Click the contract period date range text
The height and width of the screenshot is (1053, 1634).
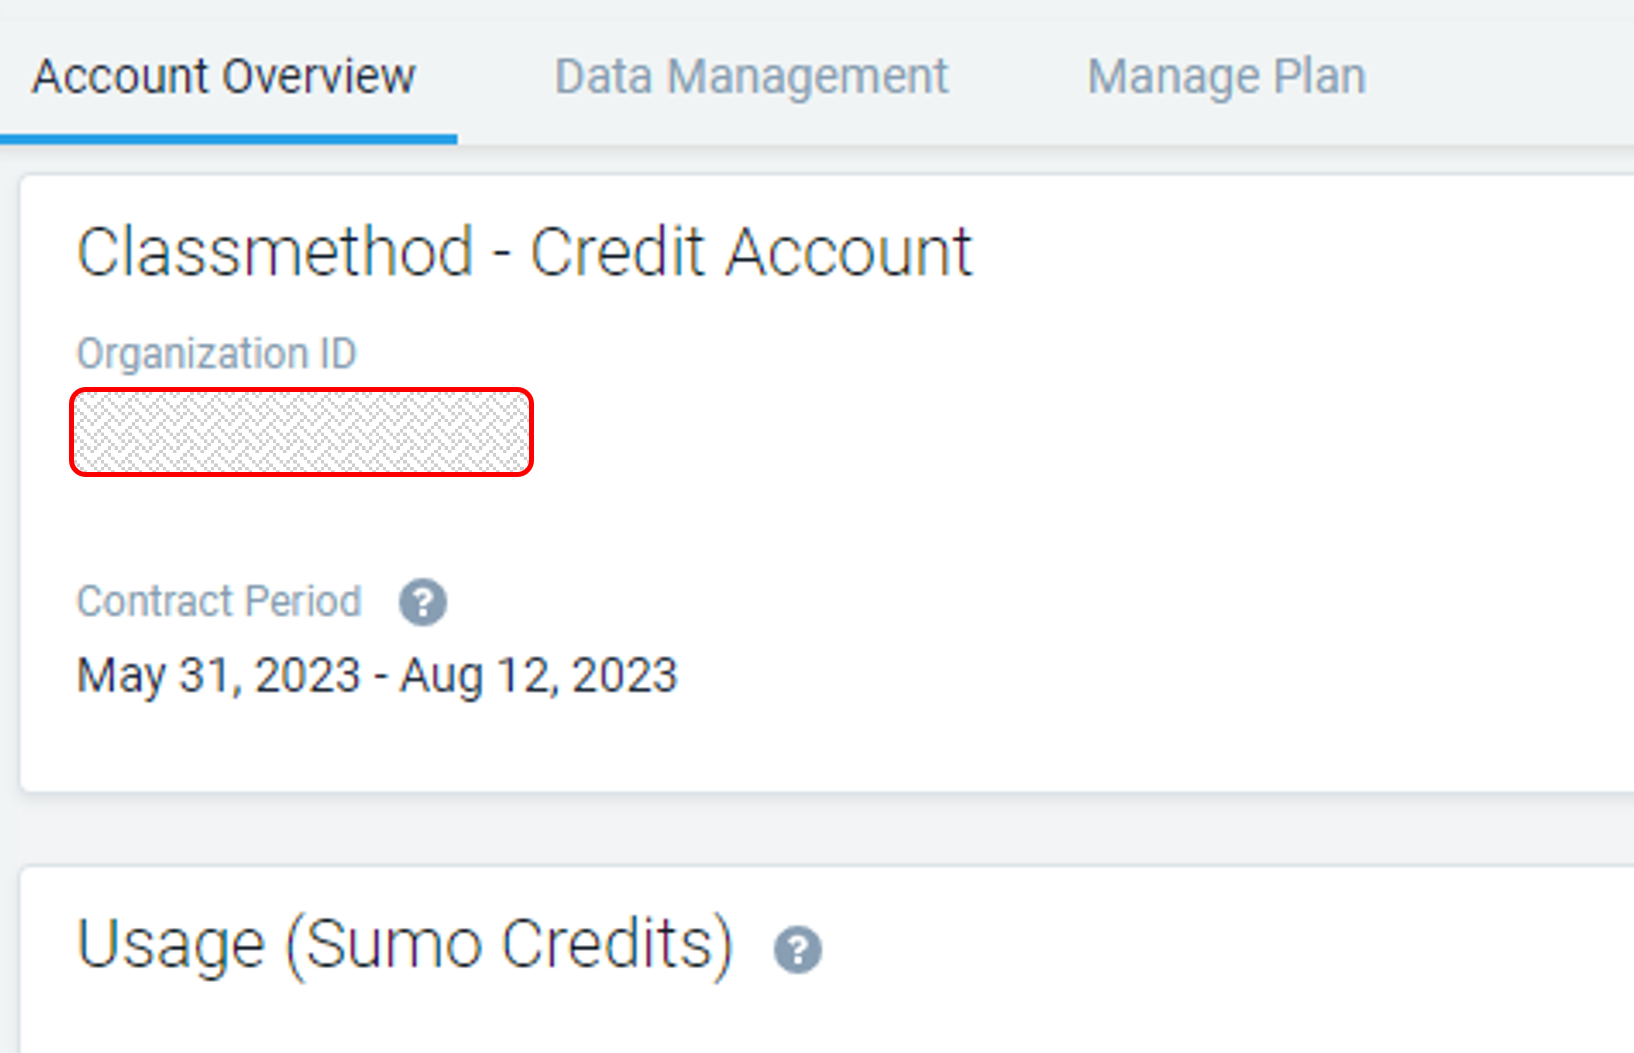377,674
